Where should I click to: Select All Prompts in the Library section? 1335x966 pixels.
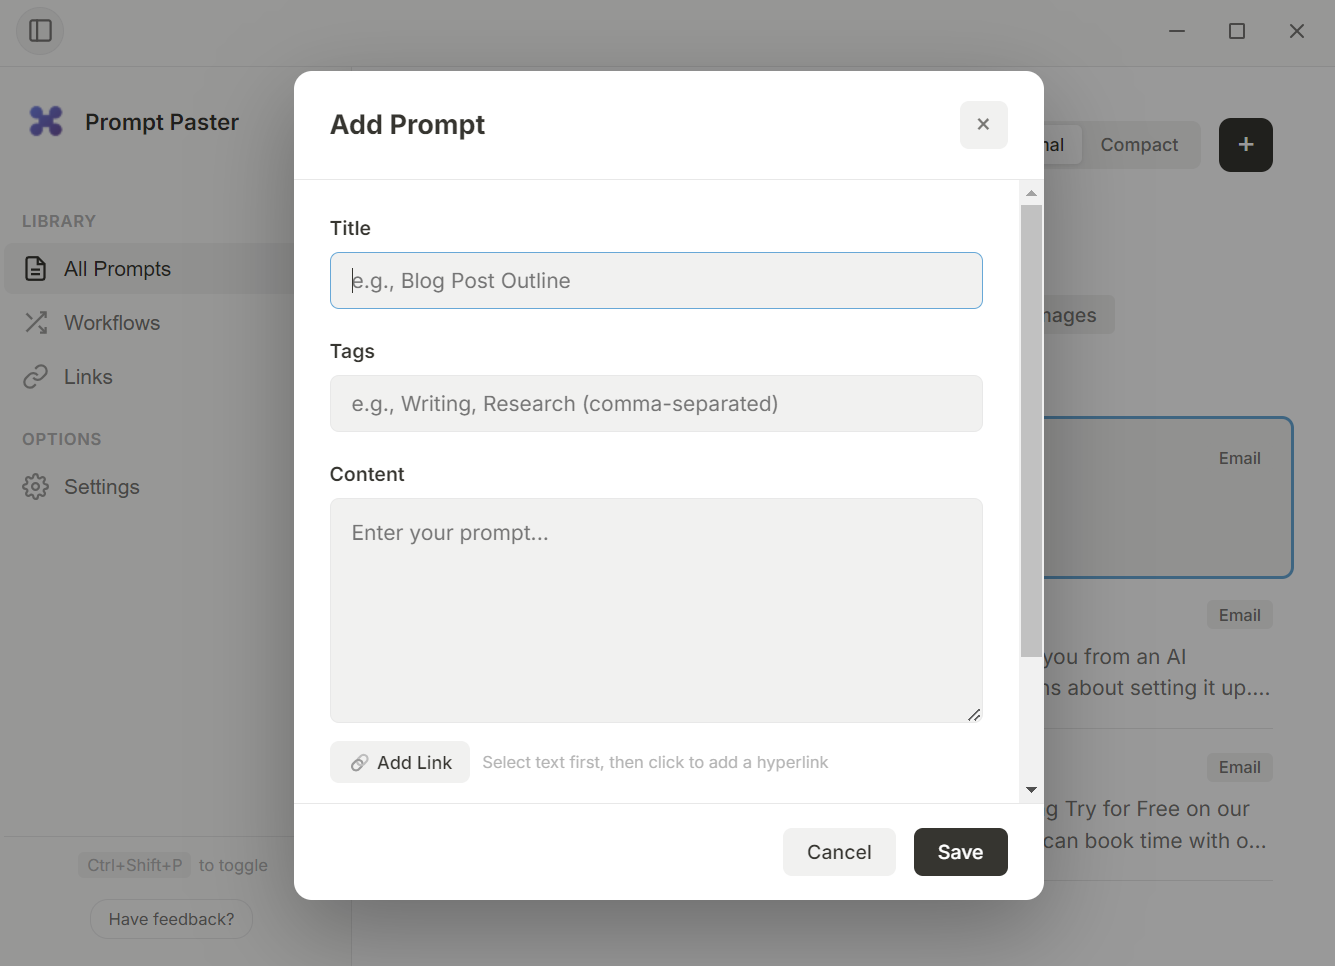coord(117,268)
